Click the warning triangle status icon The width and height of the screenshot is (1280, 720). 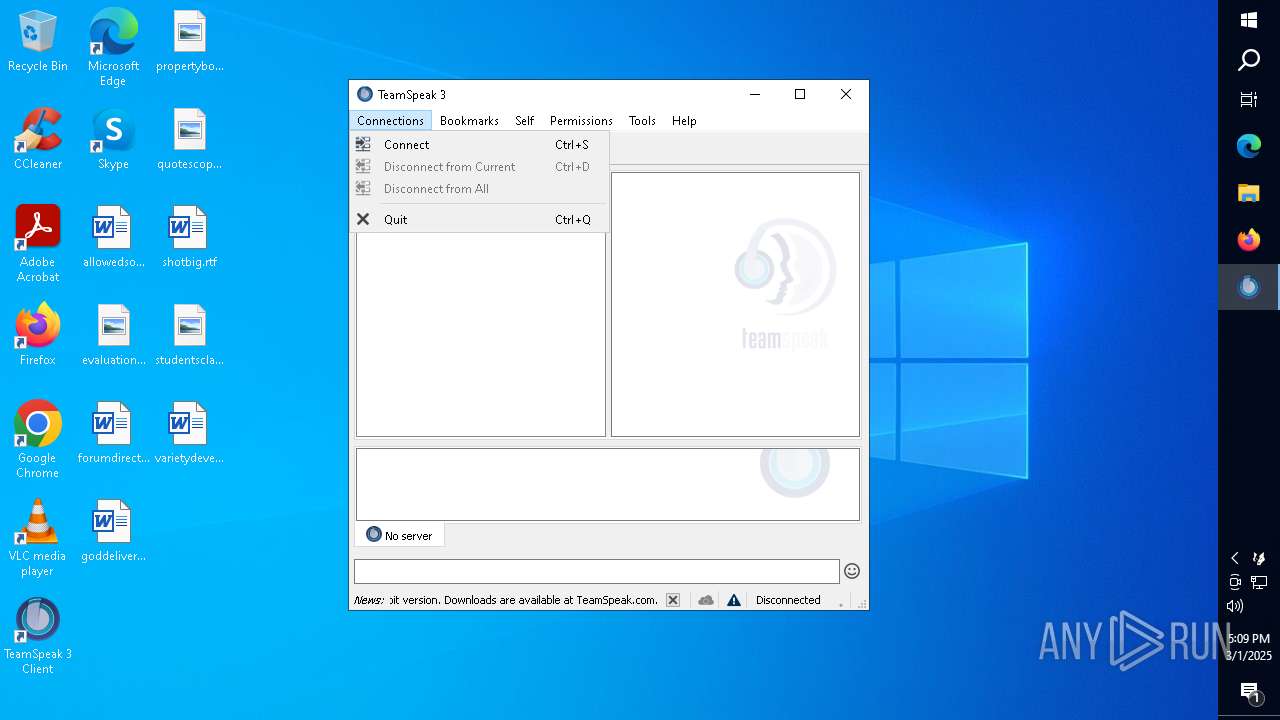734,600
